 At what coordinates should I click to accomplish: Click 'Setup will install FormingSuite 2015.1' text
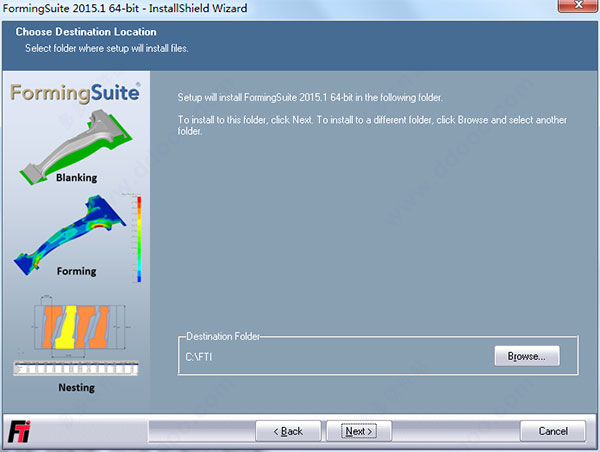tap(310, 98)
